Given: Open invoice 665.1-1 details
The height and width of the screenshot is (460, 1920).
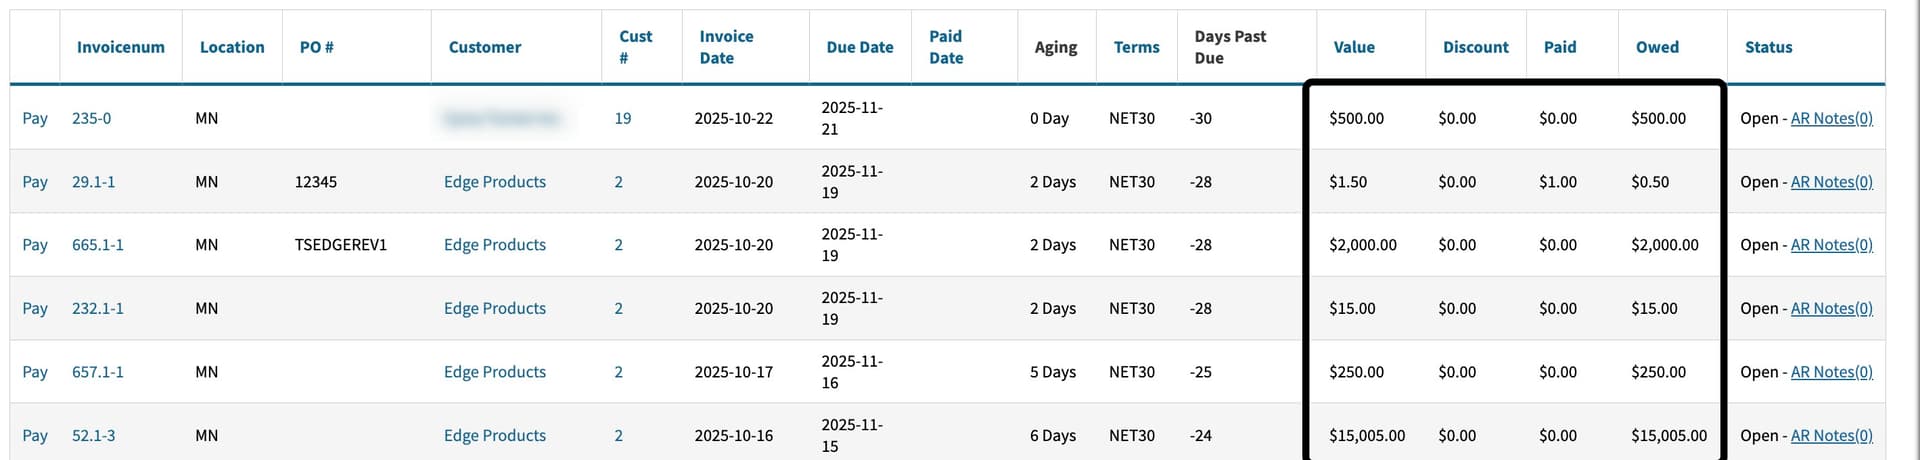Looking at the screenshot, I should coord(97,245).
